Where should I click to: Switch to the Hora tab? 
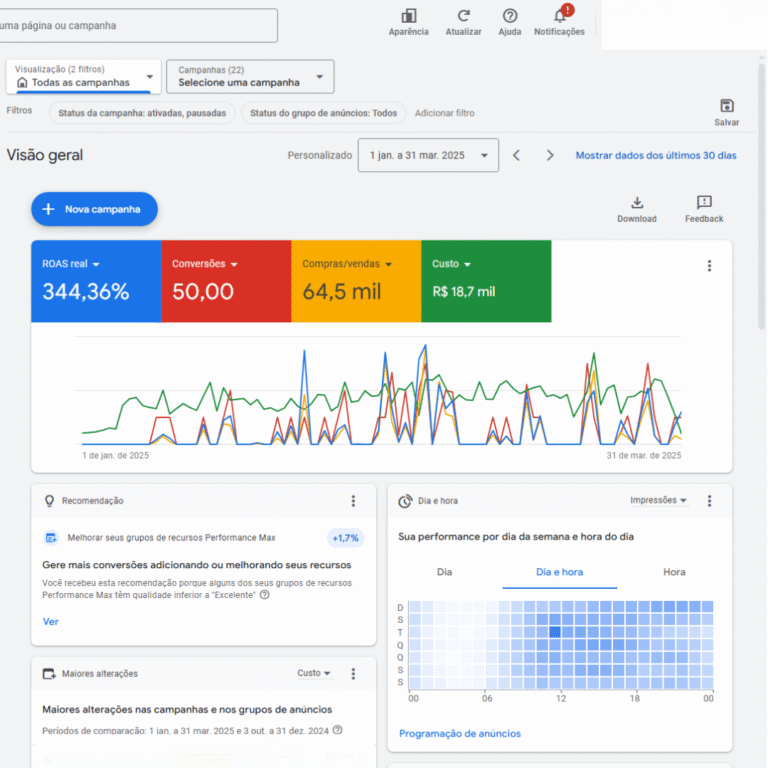(674, 572)
